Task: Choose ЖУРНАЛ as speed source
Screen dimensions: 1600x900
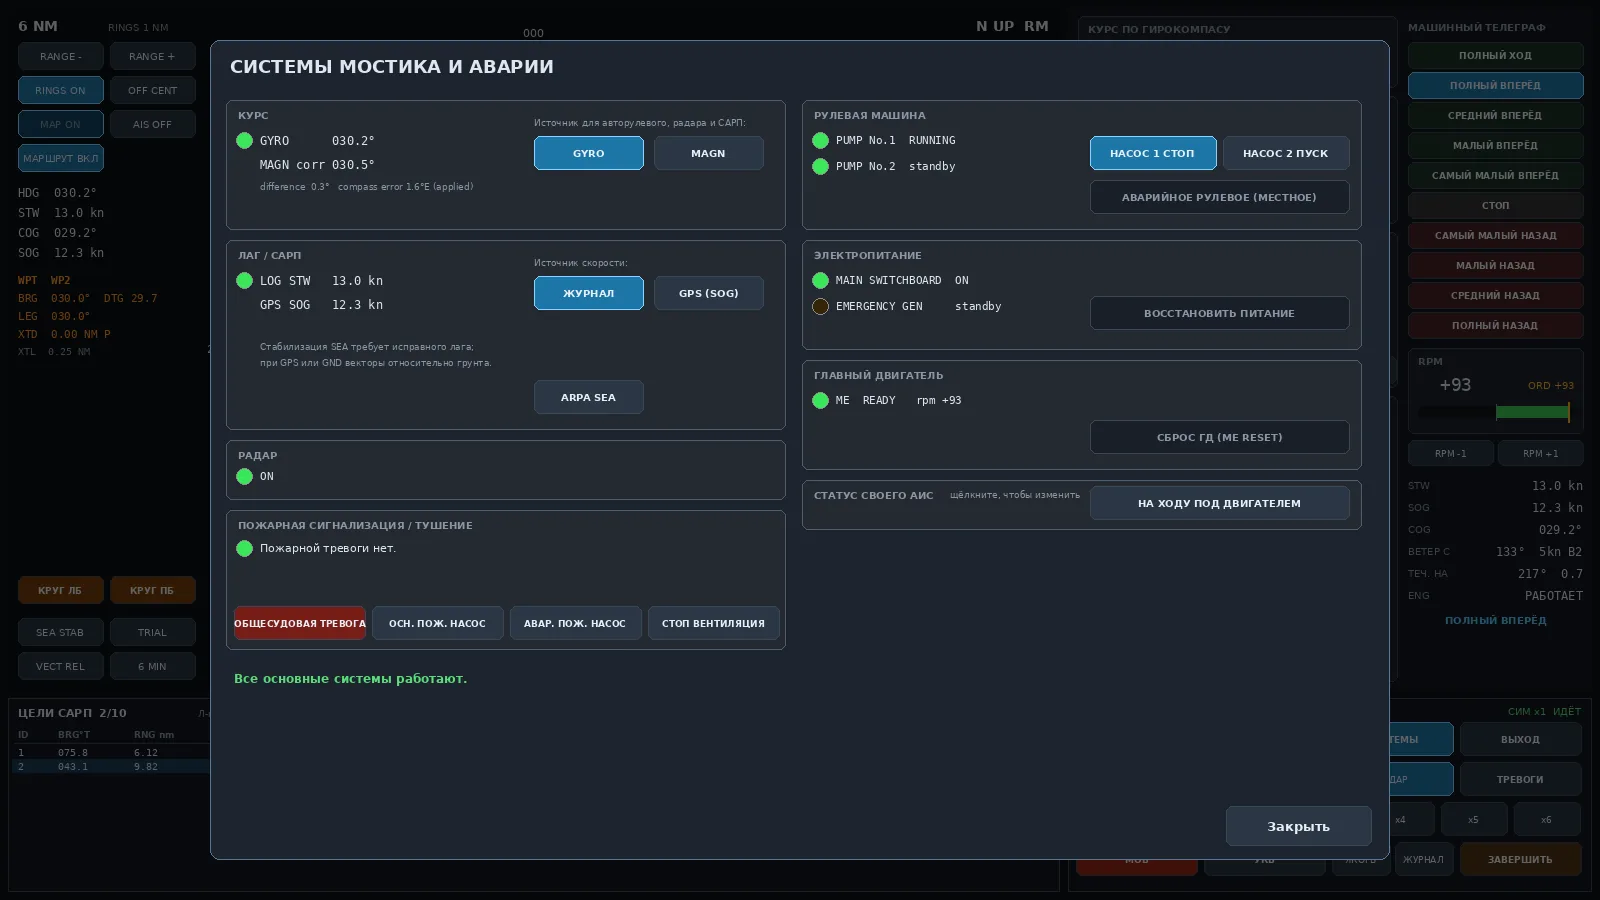Action: [588, 293]
